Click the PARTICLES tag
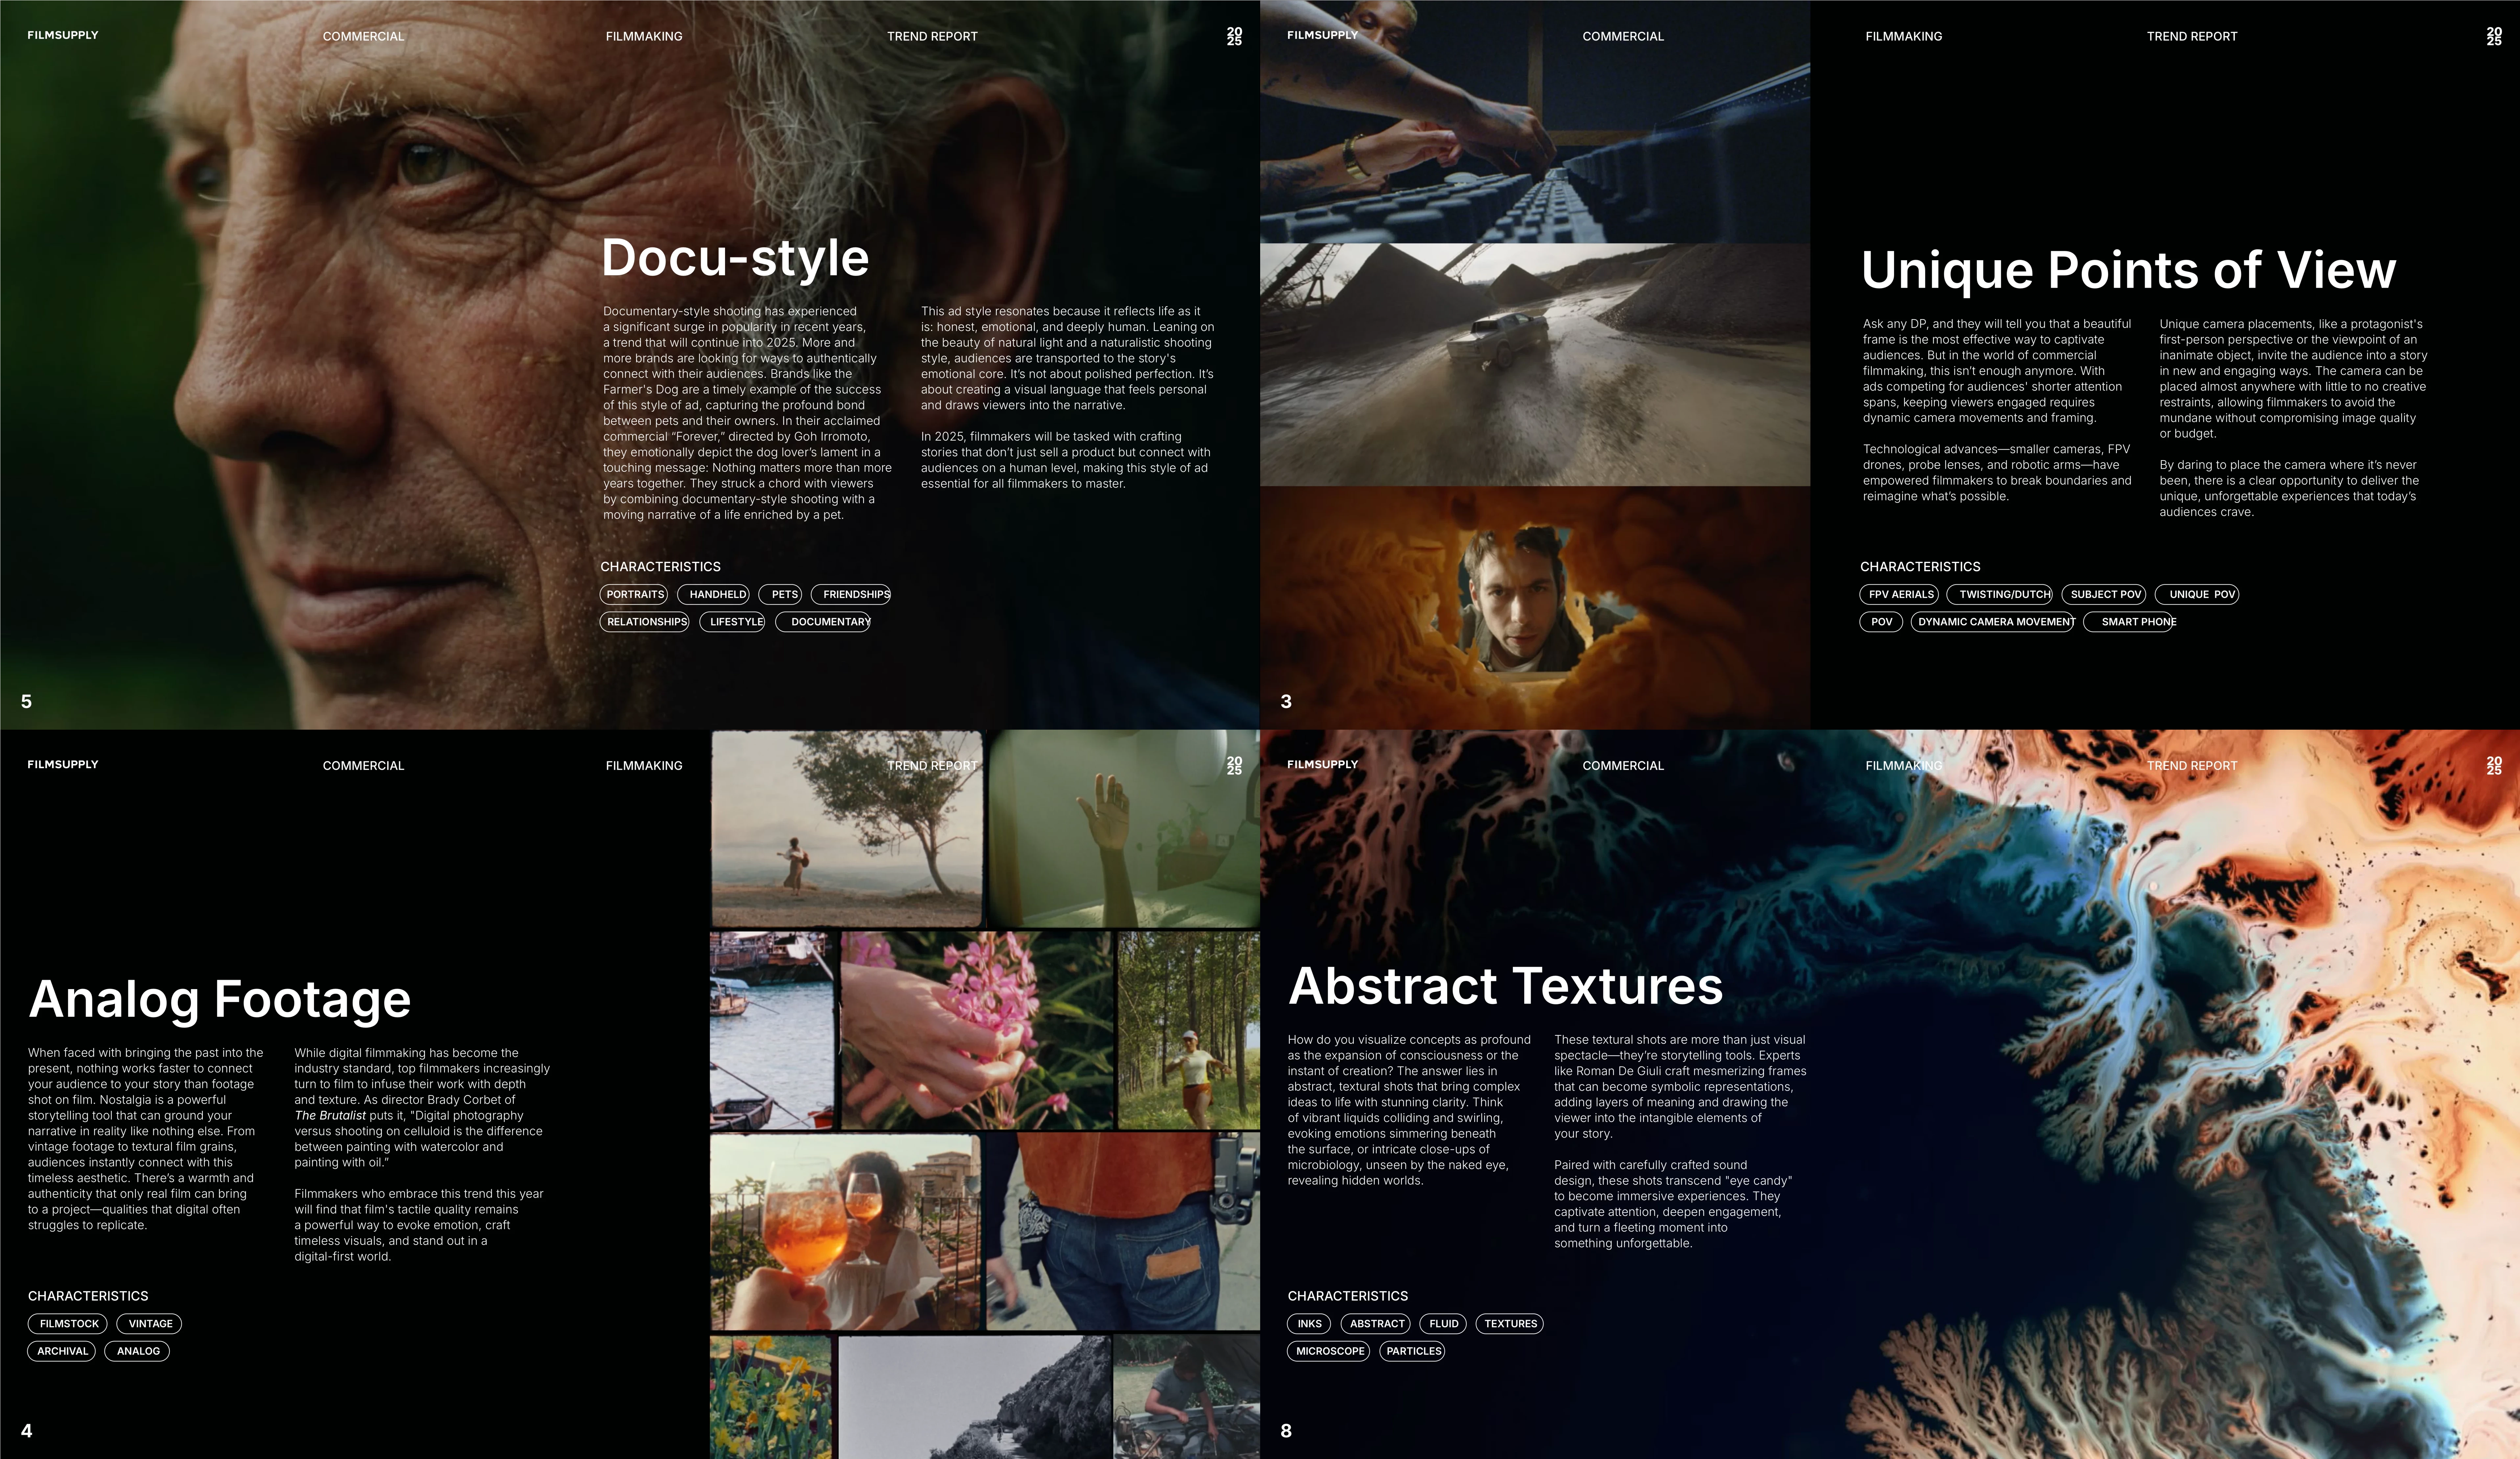The width and height of the screenshot is (2520, 1459). (x=1412, y=1351)
